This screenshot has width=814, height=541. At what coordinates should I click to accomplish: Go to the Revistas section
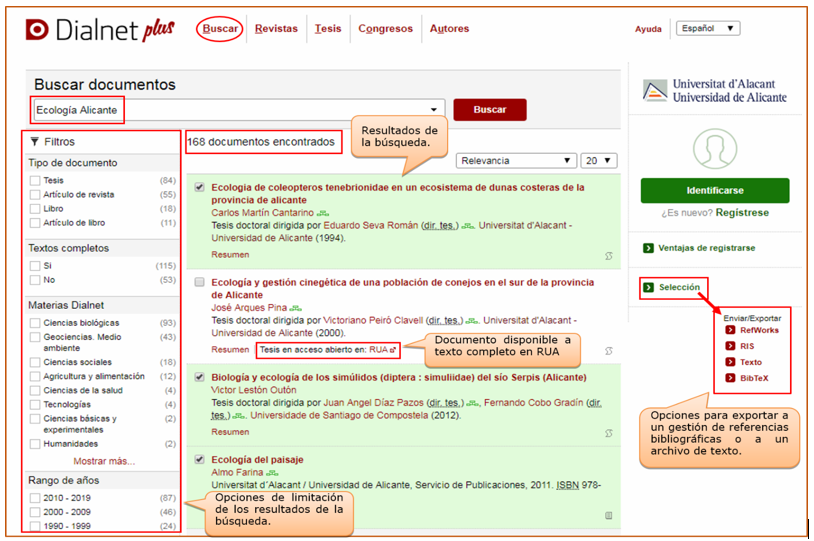tap(276, 29)
